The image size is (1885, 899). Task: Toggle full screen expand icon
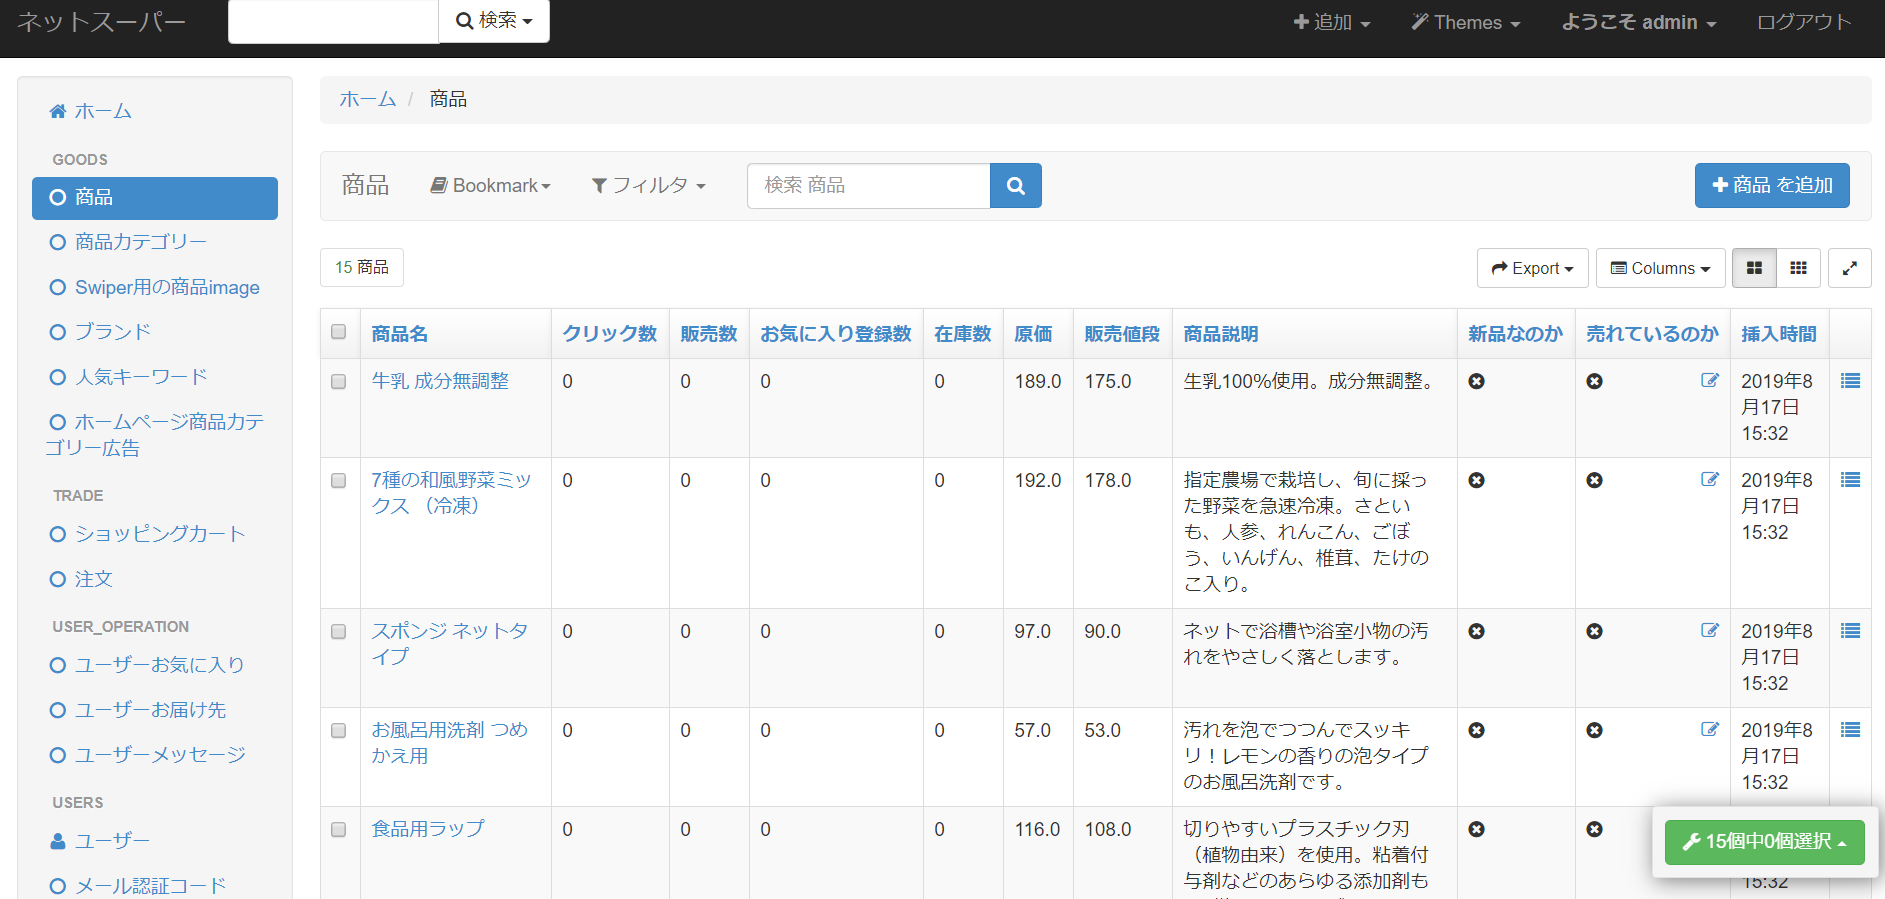(1849, 268)
